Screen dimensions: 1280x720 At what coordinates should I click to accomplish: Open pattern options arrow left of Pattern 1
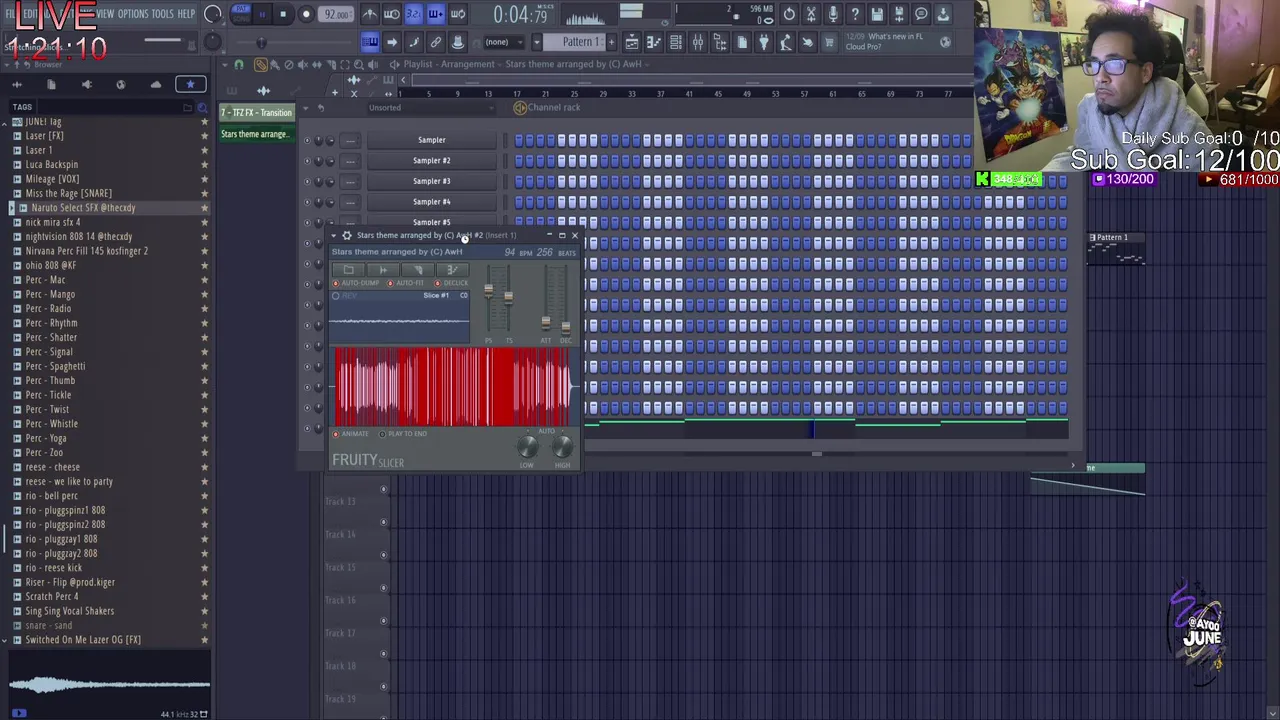pos(537,42)
